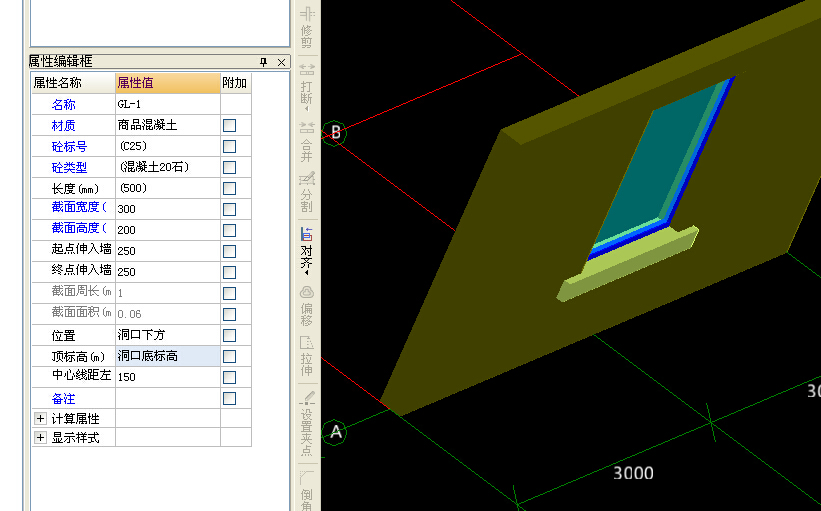The width and height of the screenshot is (821, 511).
Task: Click the 属性值 column header
Action: [x=168, y=83]
